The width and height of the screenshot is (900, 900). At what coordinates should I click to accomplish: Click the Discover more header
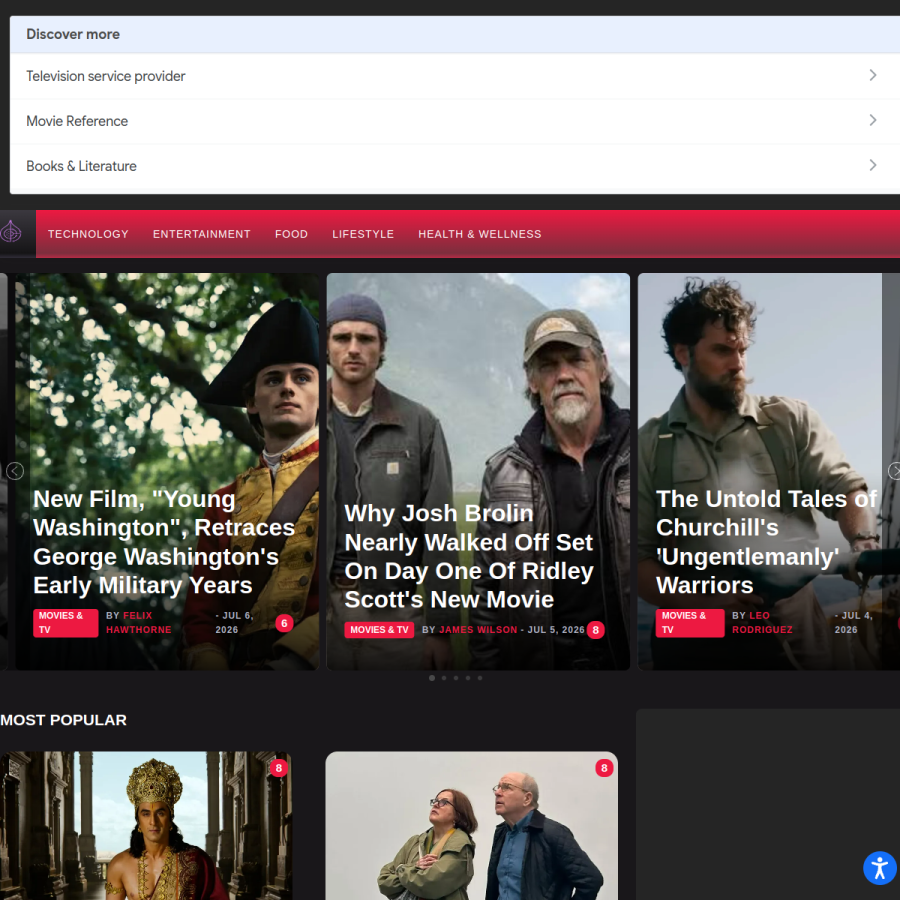[73, 34]
